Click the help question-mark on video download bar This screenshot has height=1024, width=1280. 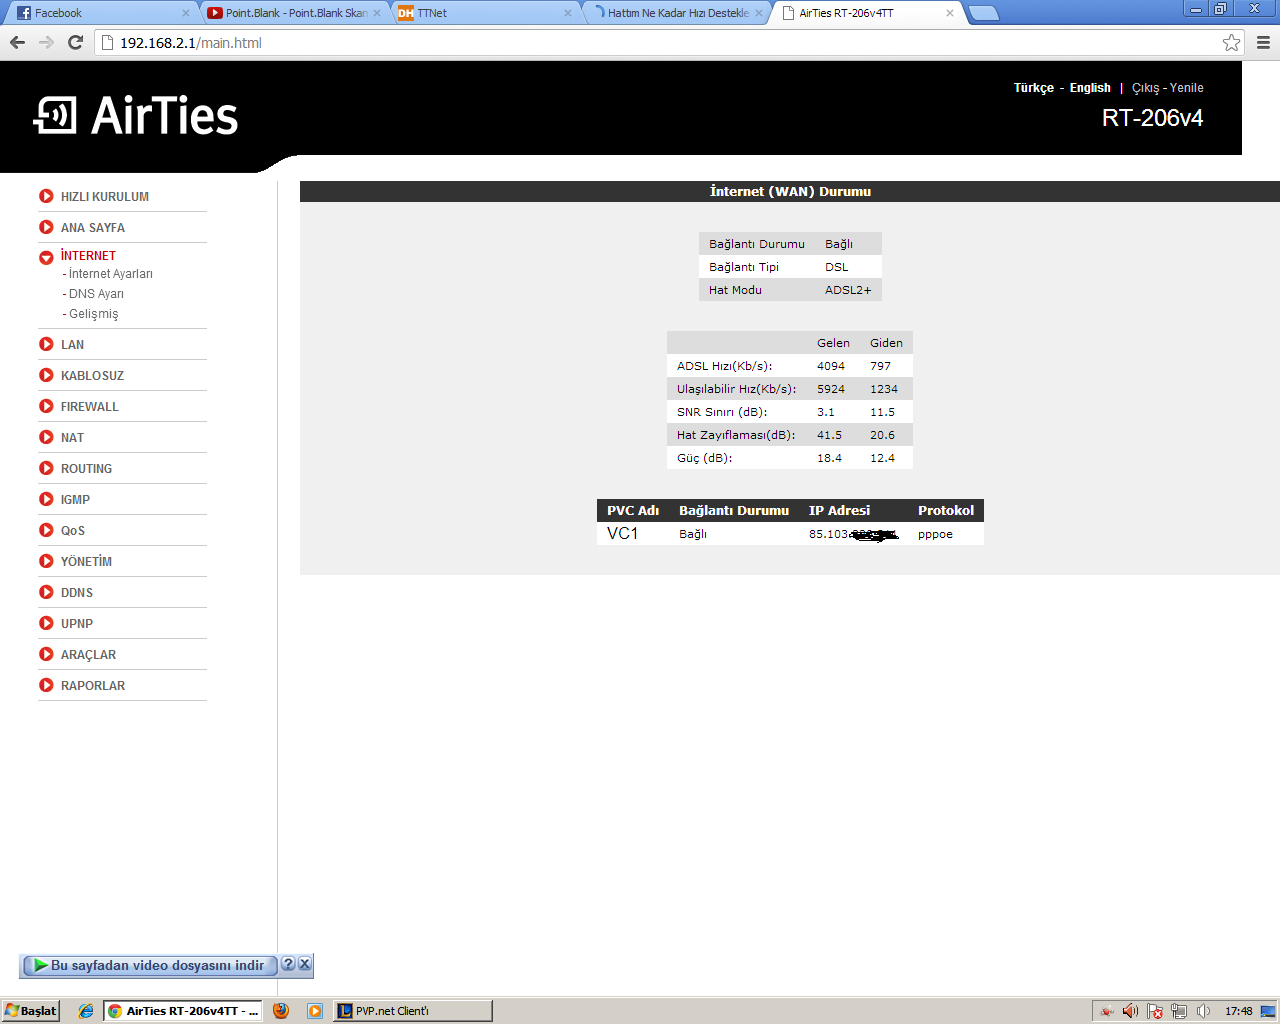click(288, 964)
